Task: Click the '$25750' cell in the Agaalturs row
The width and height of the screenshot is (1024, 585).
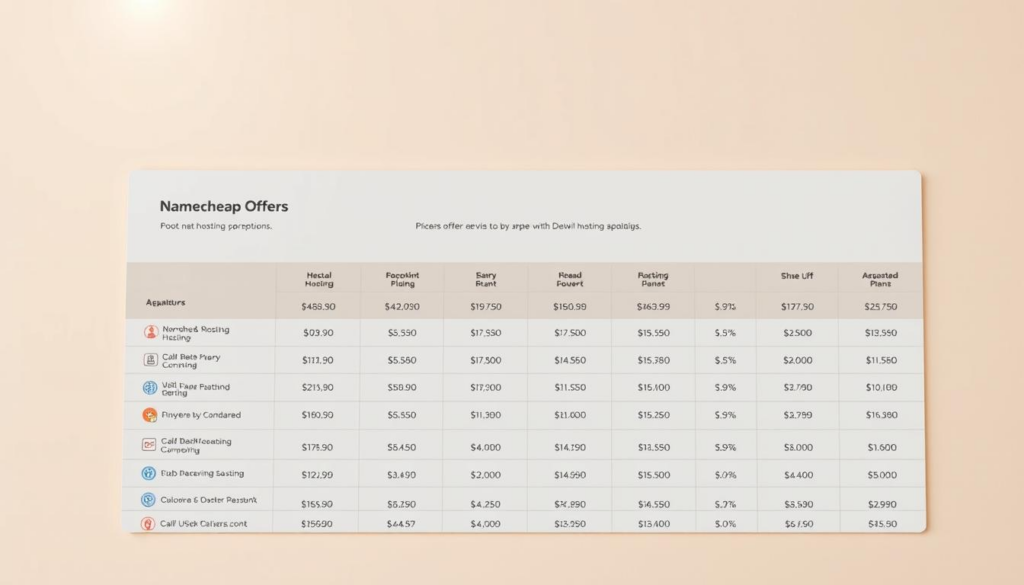Action: (880, 306)
